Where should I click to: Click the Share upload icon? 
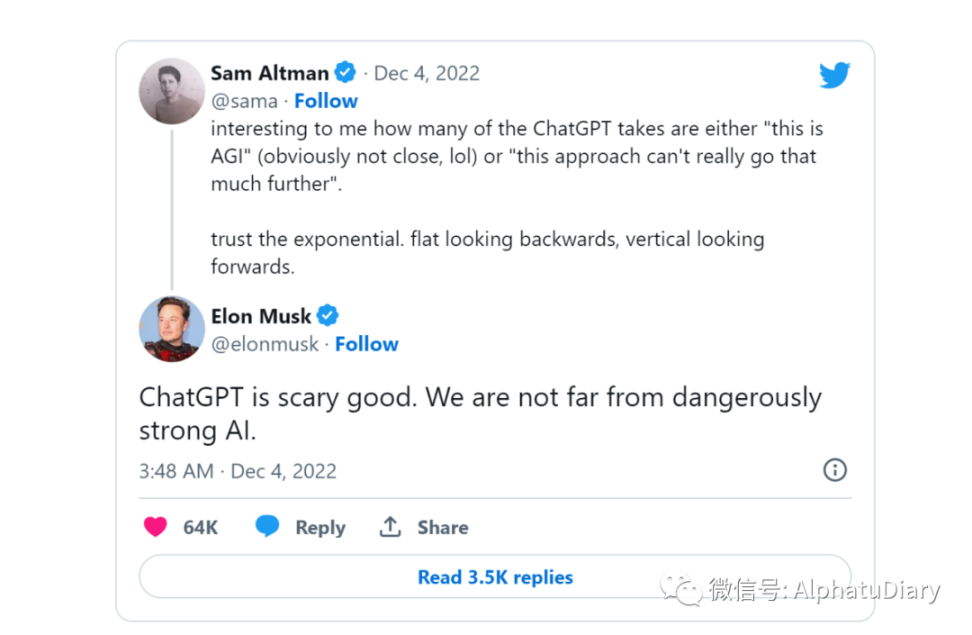(x=390, y=527)
